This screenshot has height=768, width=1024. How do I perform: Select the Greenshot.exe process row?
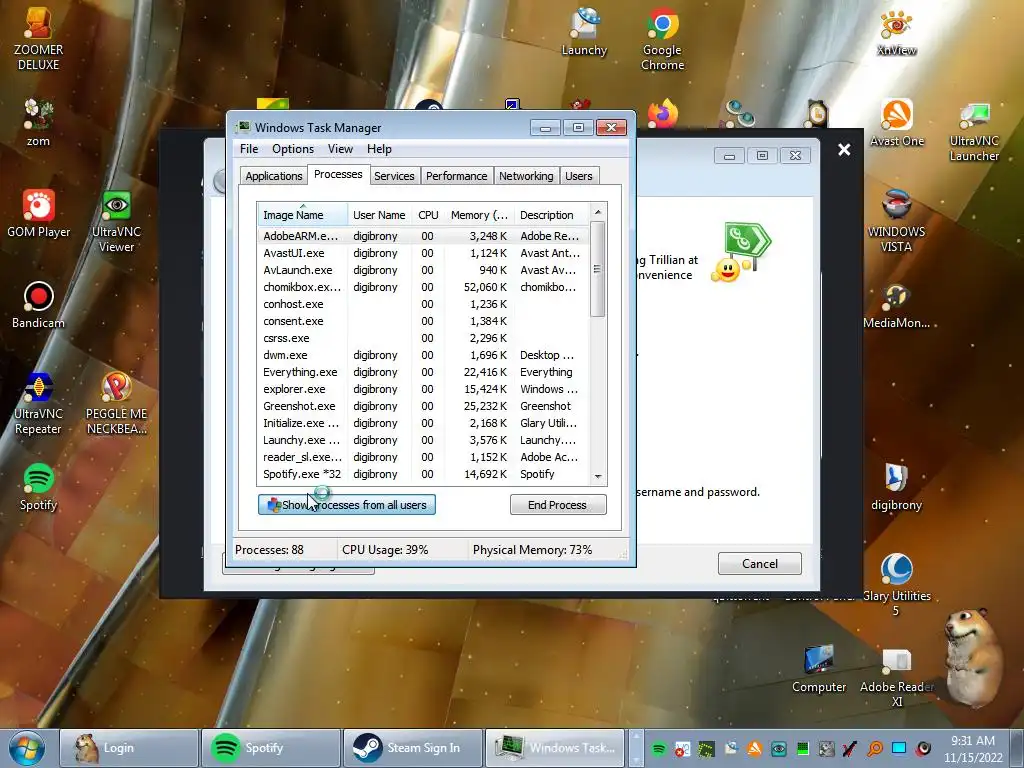pyautogui.click(x=423, y=406)
